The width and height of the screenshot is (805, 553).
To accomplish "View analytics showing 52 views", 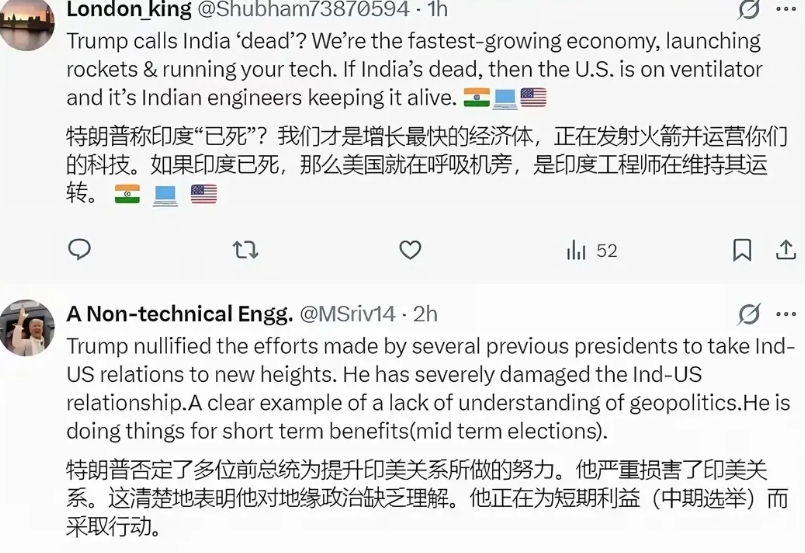I will click(x=592, y=251).
